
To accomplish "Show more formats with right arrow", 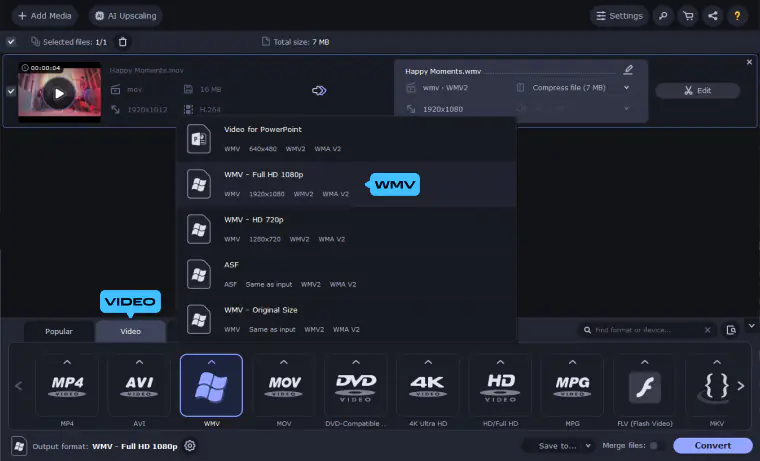I will [741, 386].
